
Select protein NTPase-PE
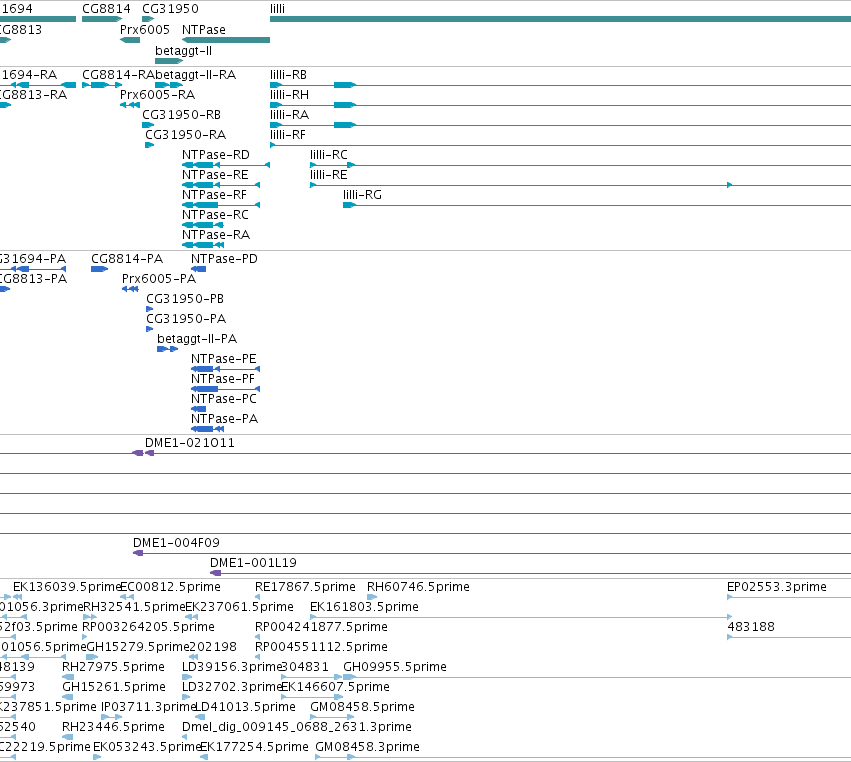[224, 359]
